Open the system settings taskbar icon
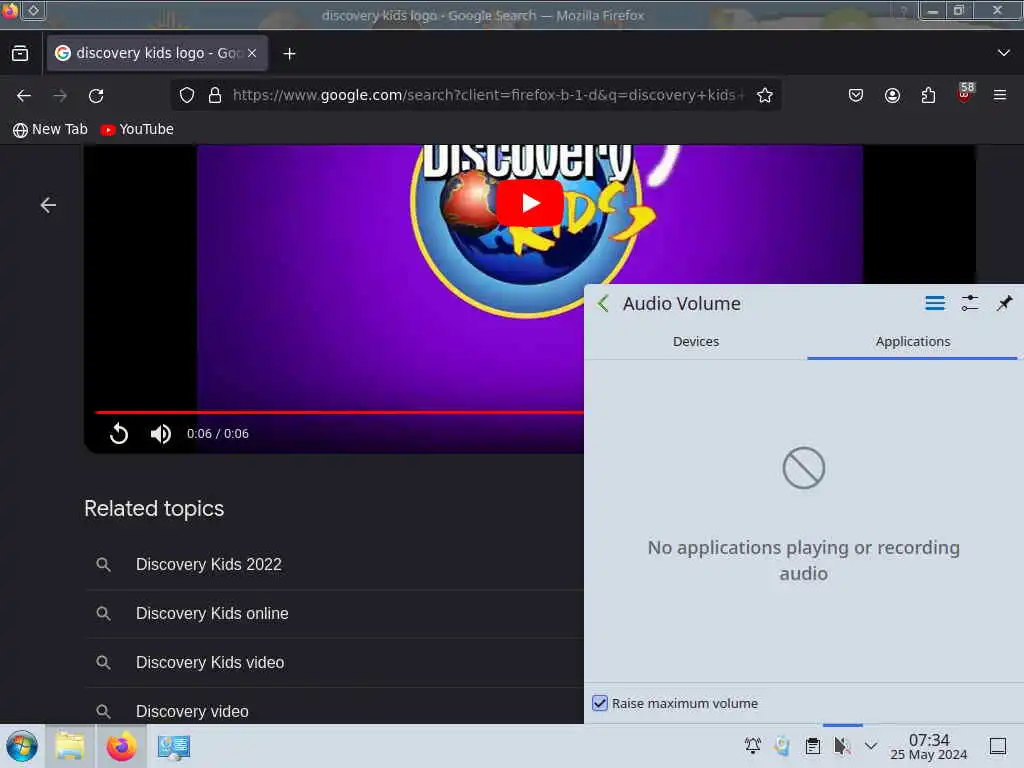1024x768 pixels. (x=174, y=746)
